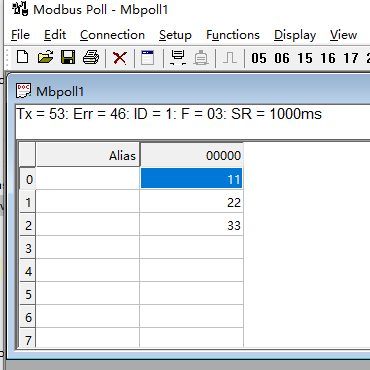Click the Tx = 53 status line
This screenshot has height=370, width=370.
(x=169, y=114)
